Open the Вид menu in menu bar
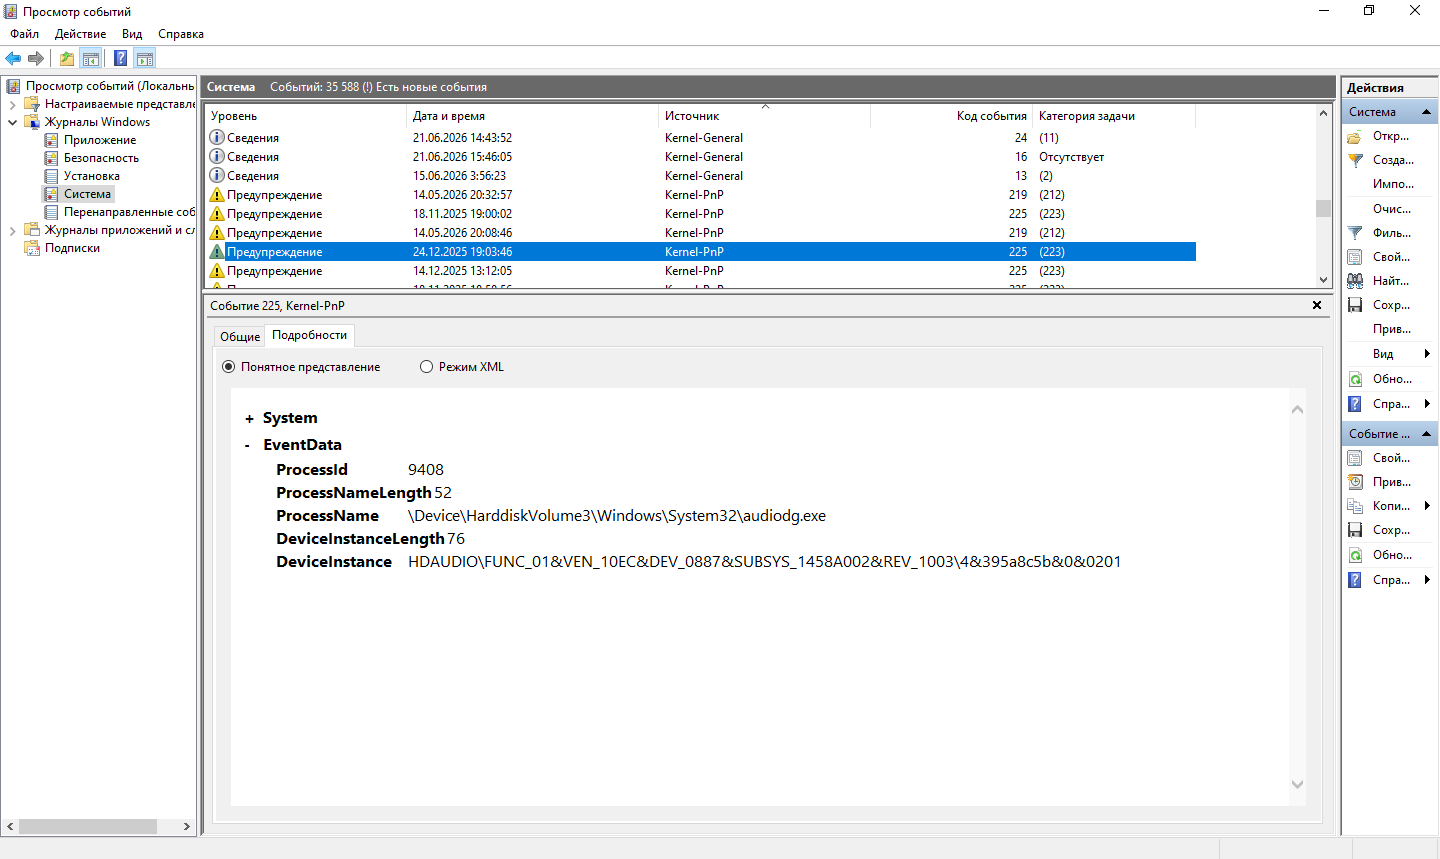Screen dimensions: 1440x859 132,34
